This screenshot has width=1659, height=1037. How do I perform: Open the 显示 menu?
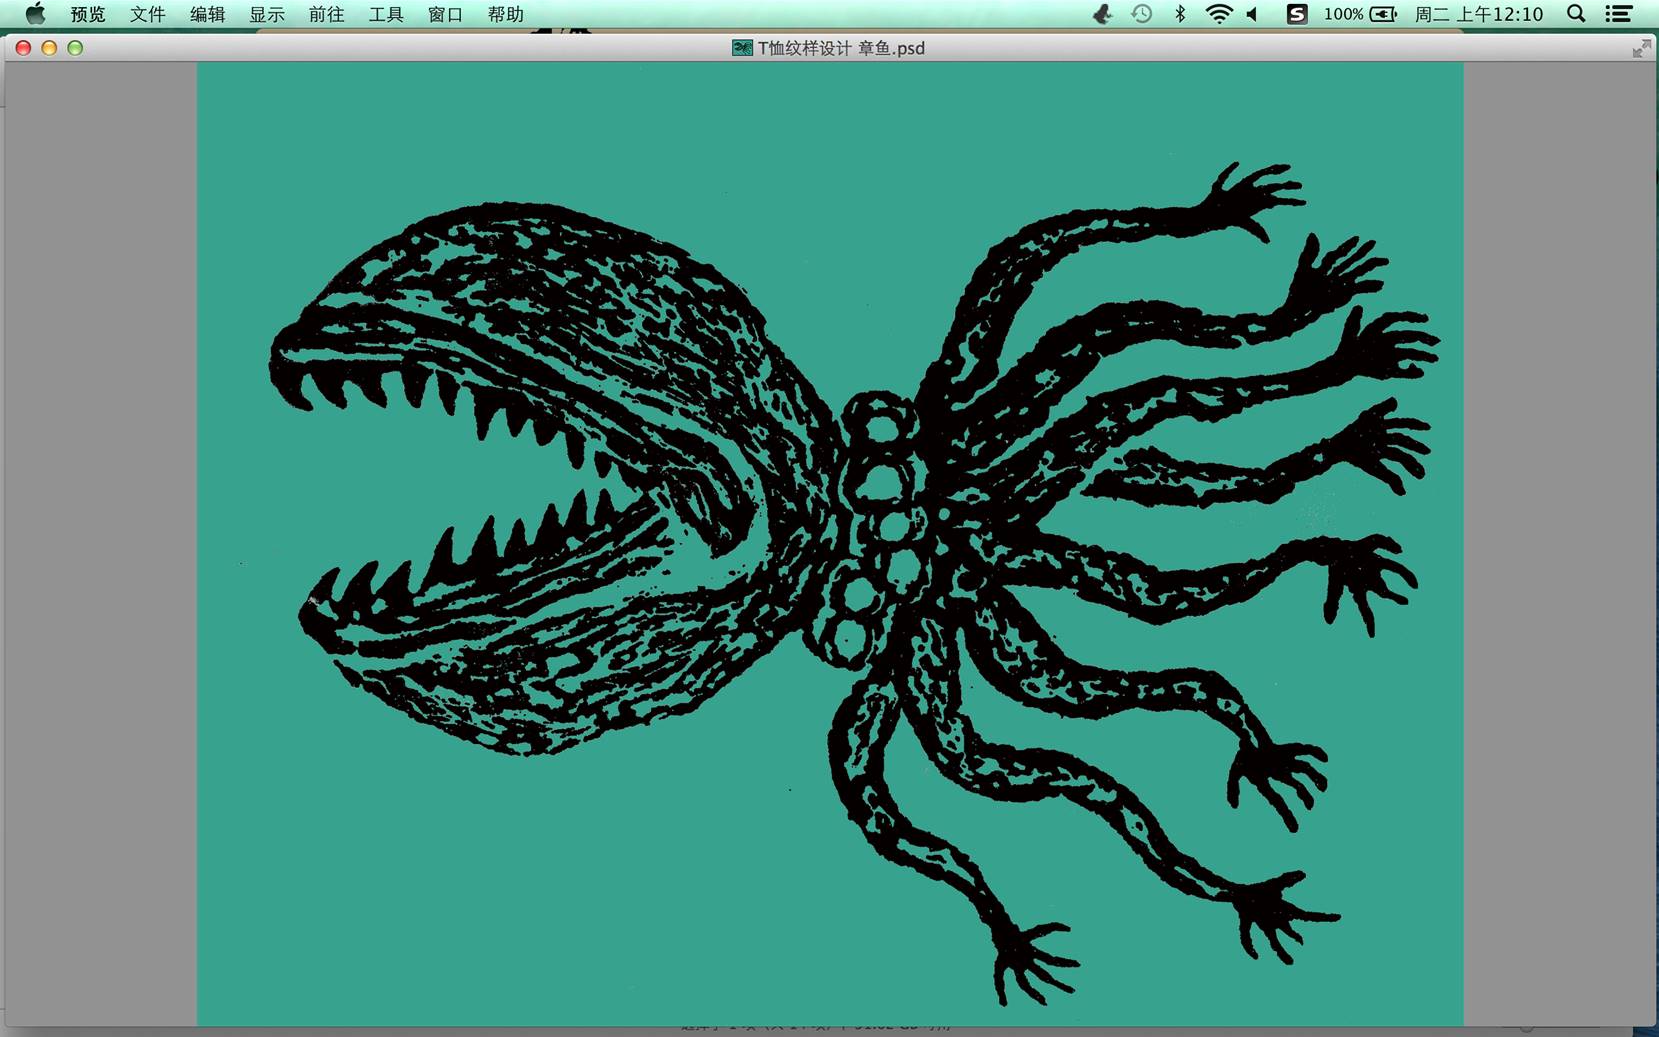tap(267, 14)
